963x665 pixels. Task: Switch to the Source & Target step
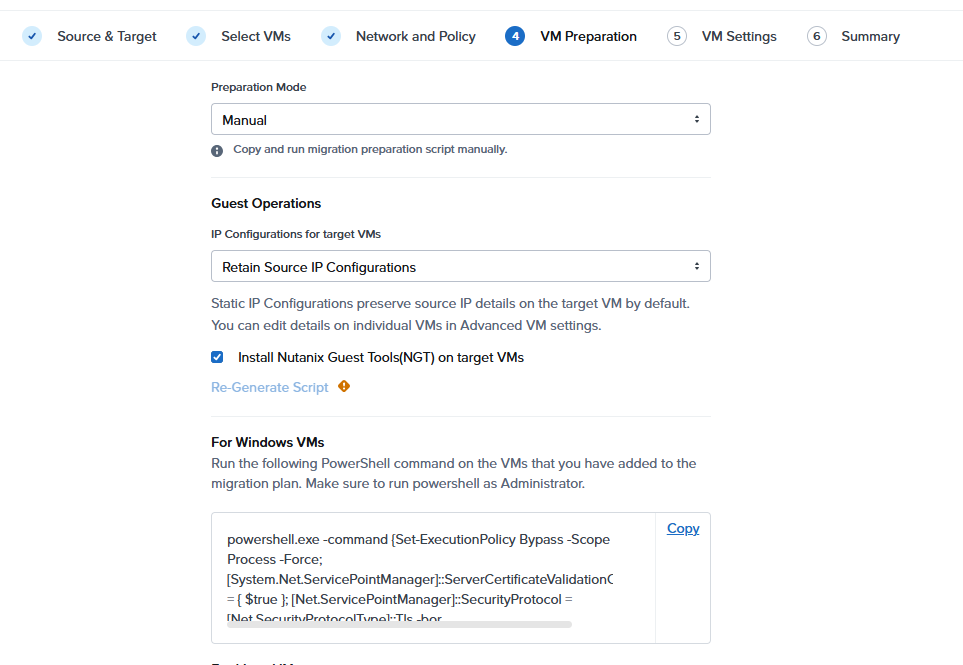(107, 37)
